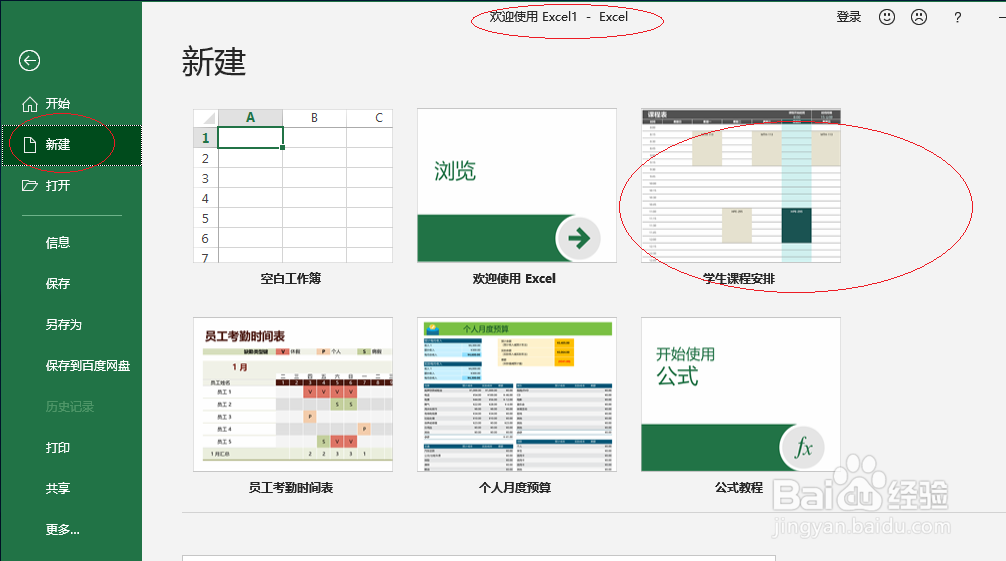Click the 欢迎使用 Excel label
Viewport: 1006px width, 561px height.
coord(514,279)
